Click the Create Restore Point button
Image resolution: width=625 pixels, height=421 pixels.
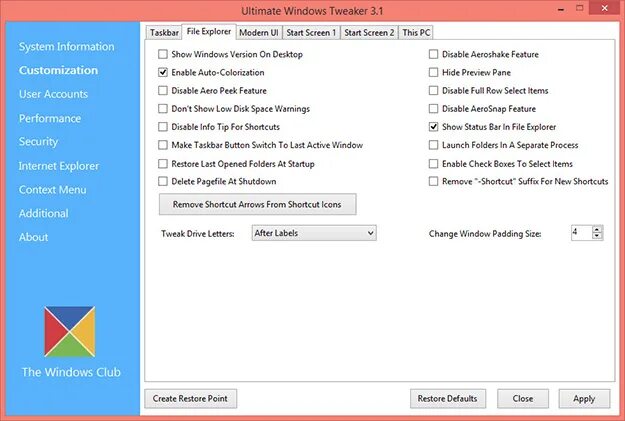coord(191,399)
